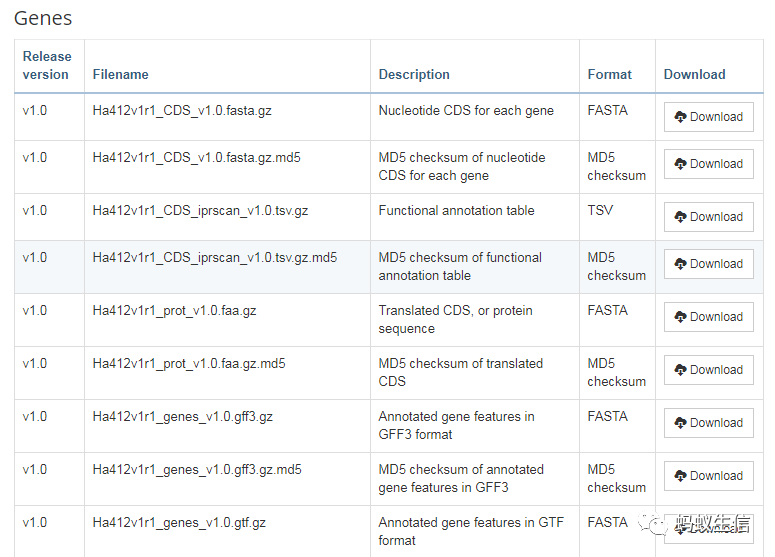Click v1.0 version in CDS_v1.0.fasta.gz row
775x557 pixels.
point(35,110)
